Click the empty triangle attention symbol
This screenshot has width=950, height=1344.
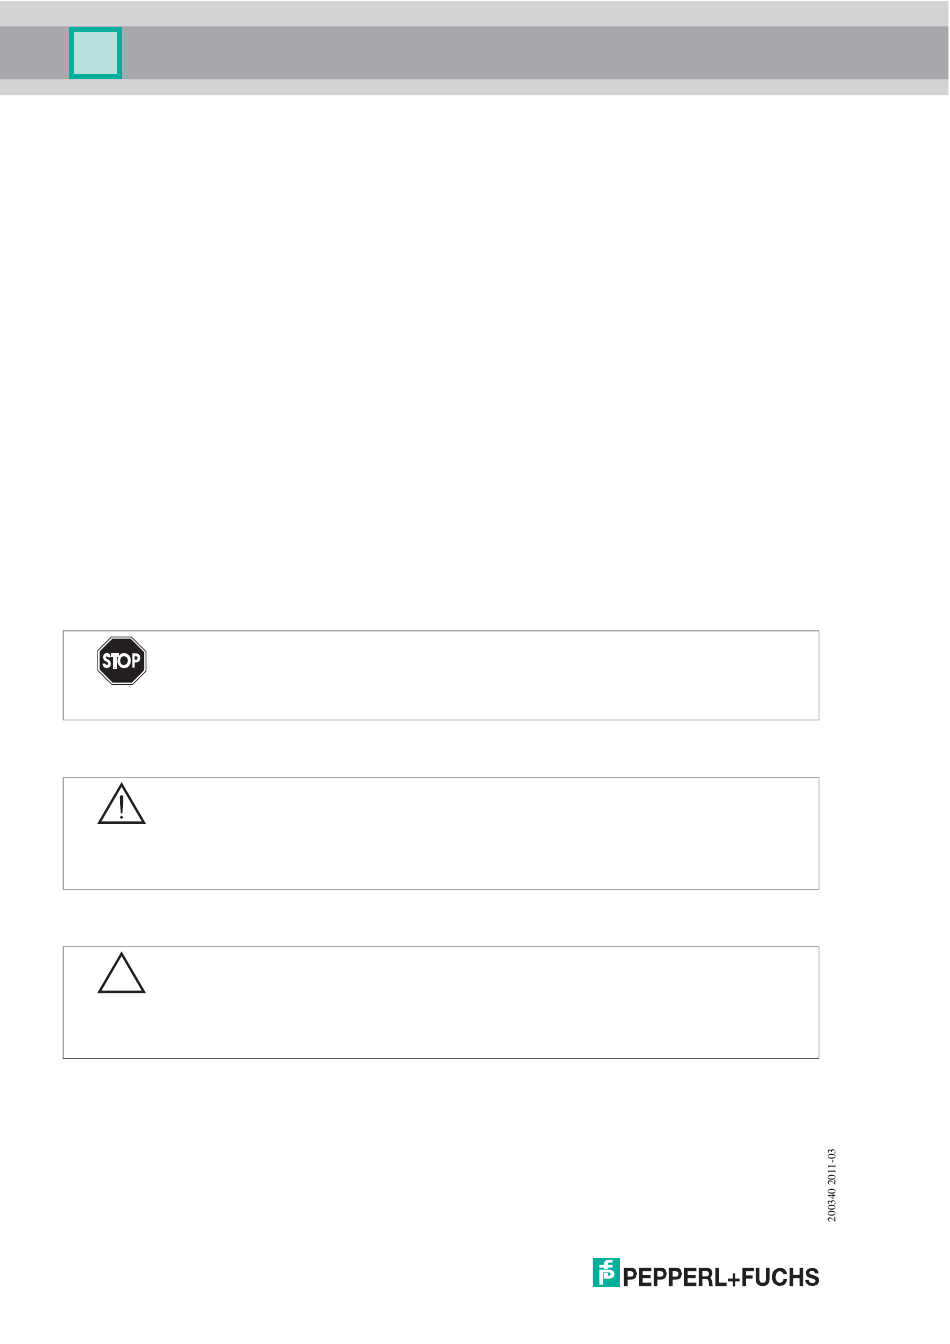click(x=122, y=973)
